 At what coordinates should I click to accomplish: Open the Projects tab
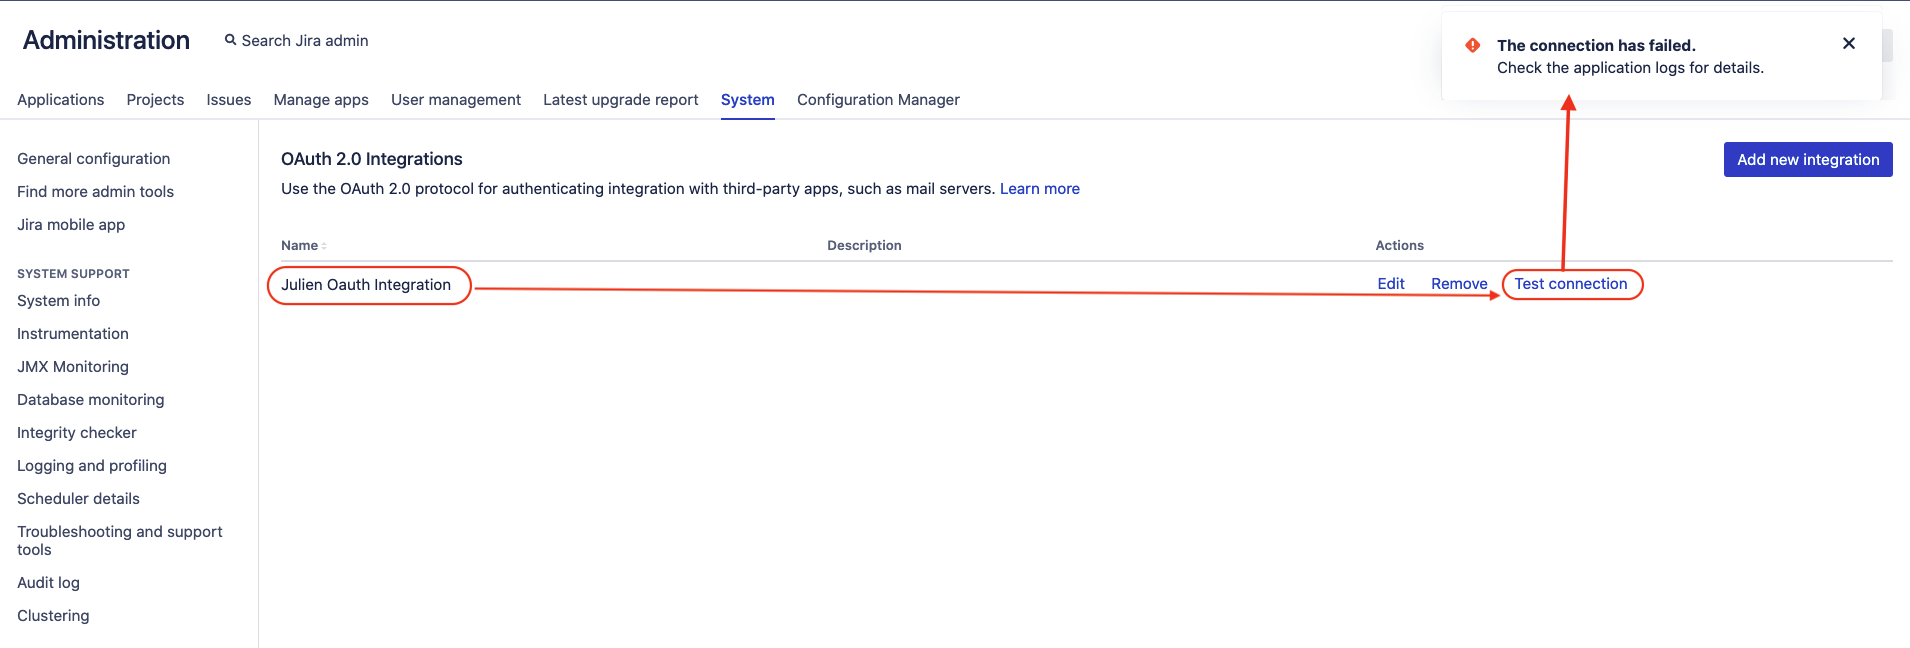point(155,100)
